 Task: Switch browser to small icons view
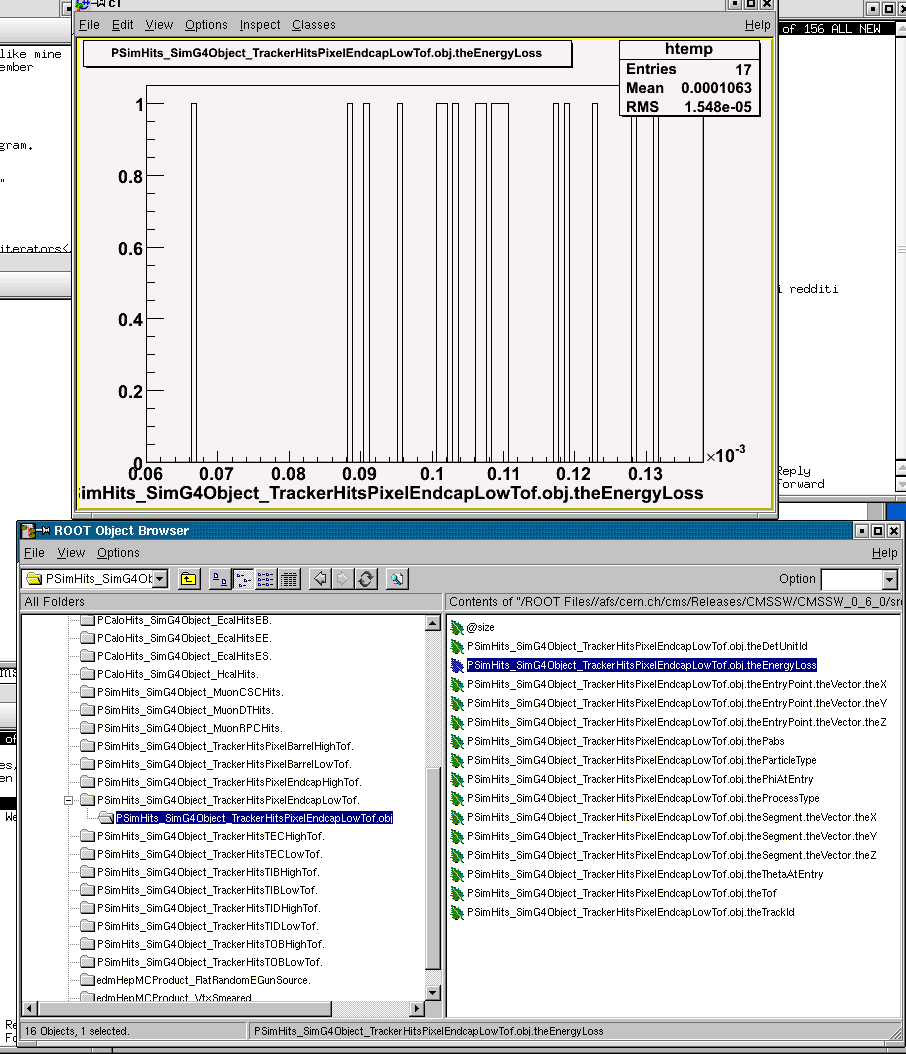[242, 579]
